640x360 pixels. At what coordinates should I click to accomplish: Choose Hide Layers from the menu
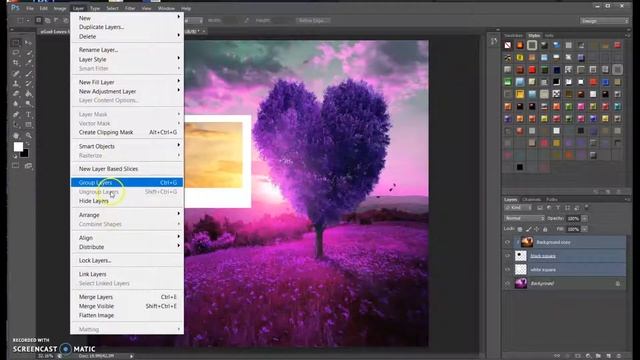[x=127, y=201]
